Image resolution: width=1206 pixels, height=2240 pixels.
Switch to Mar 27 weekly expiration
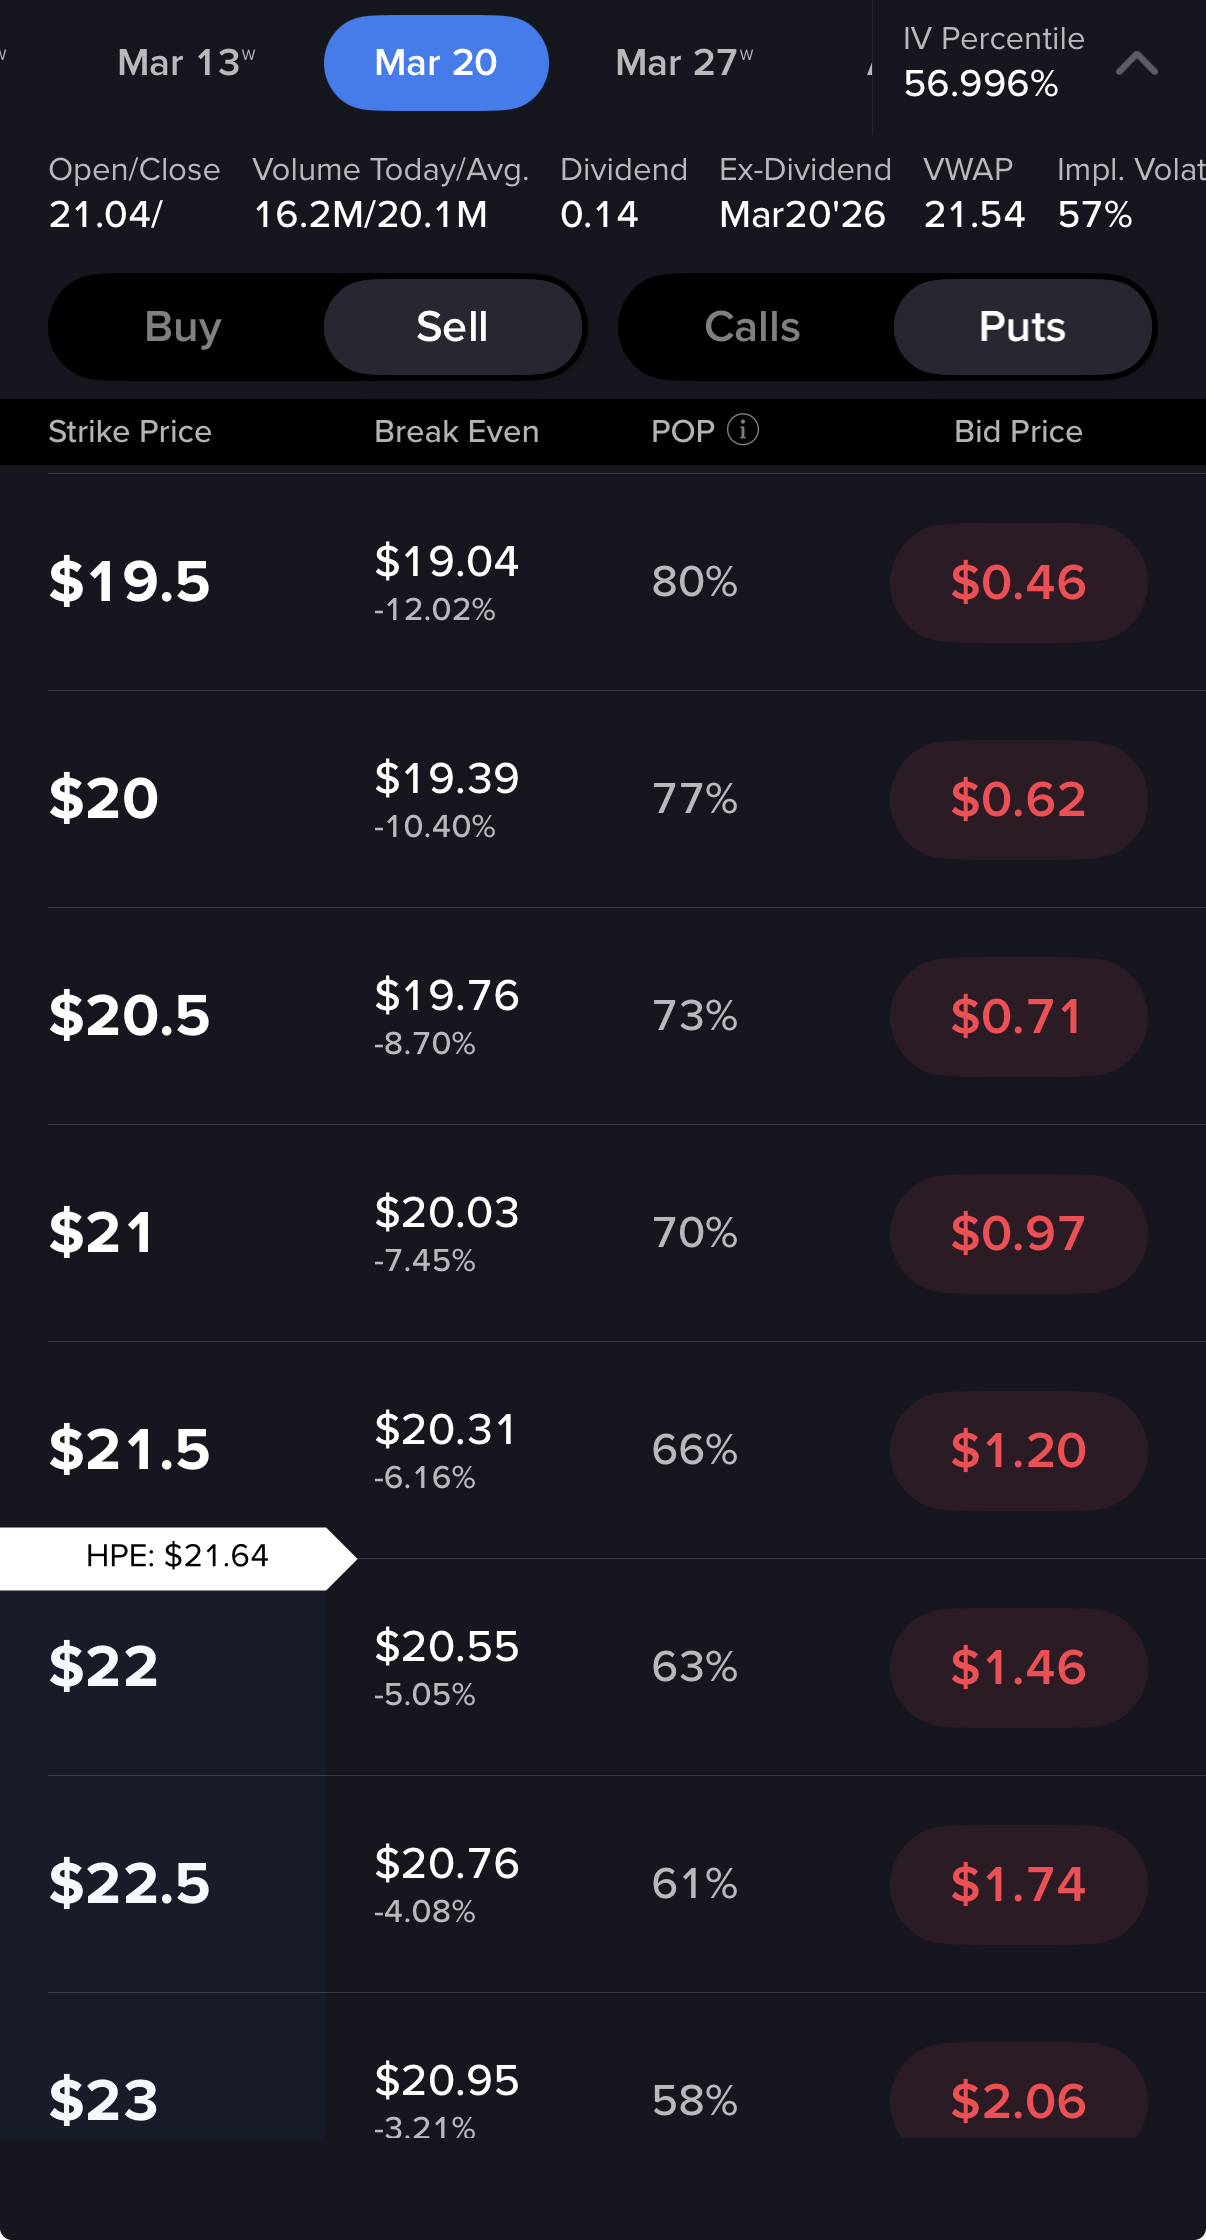(x=684, y=63)
